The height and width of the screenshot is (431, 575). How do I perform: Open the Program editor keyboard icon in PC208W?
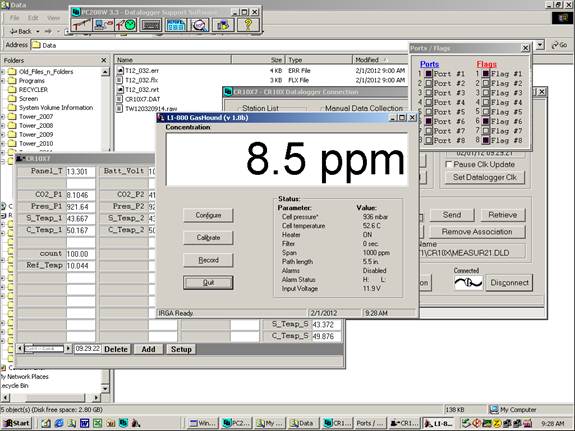click(151, 25)
